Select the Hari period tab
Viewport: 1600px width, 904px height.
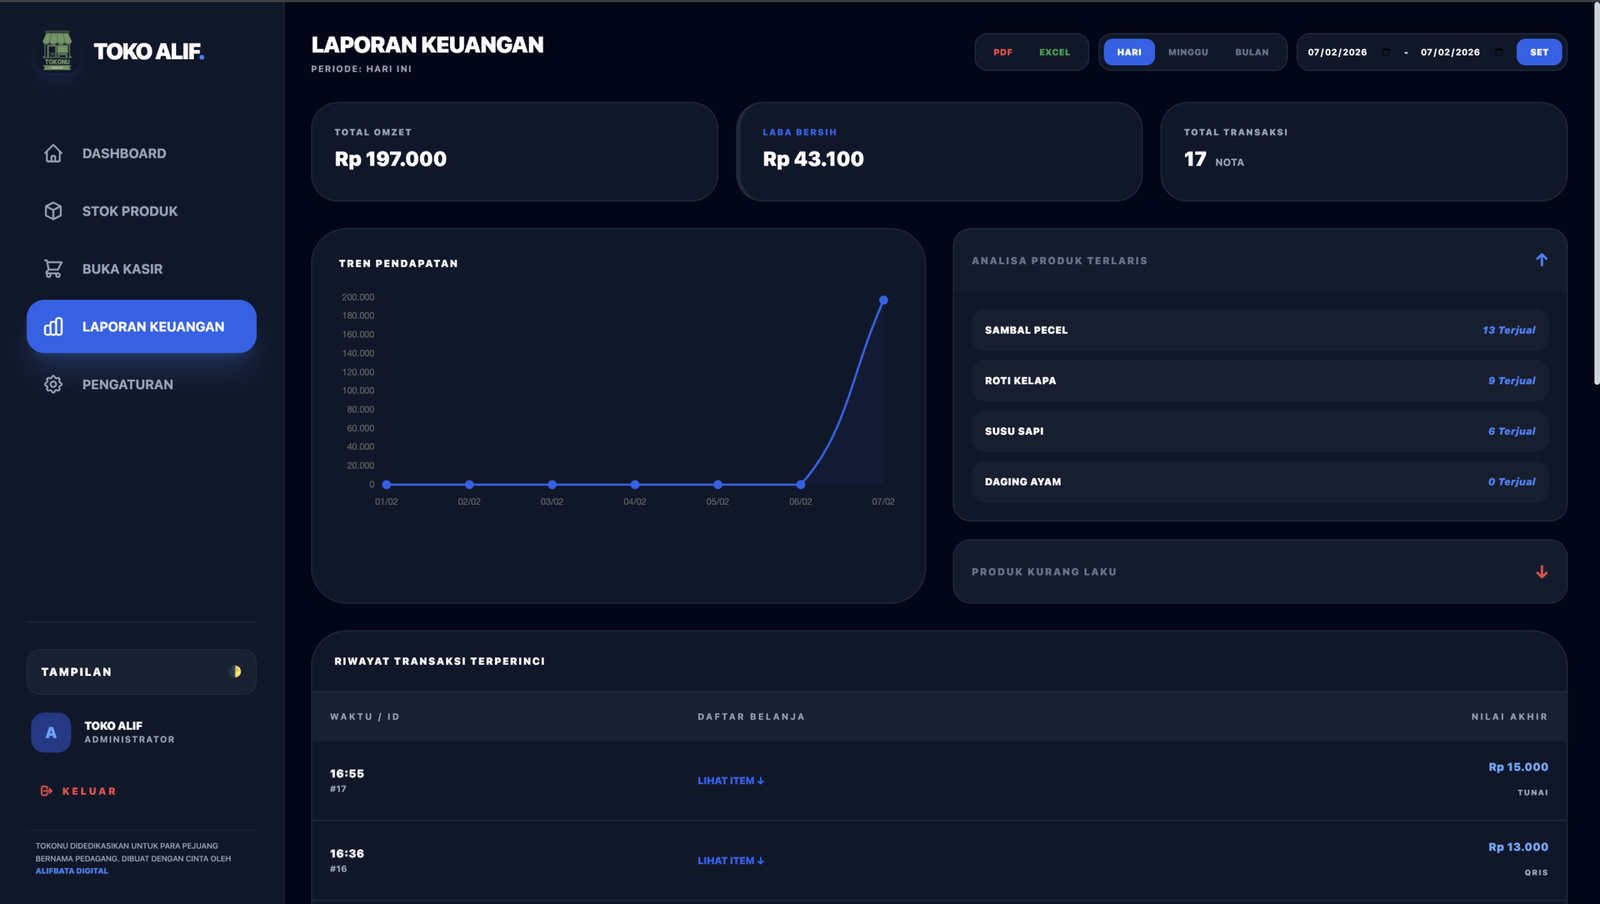pos(1129,52)
